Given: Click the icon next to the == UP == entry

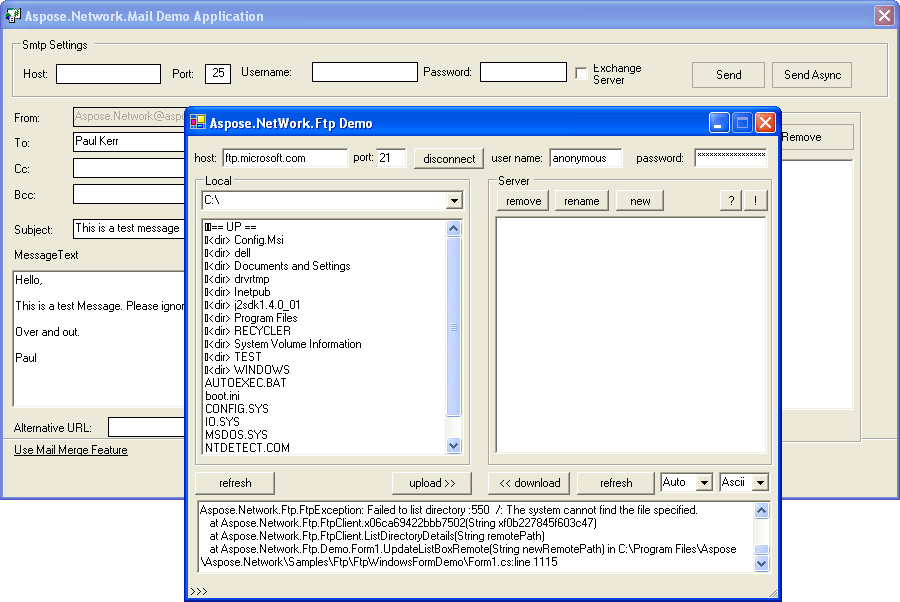Looking at the screenshot, I should click(207, 226).
